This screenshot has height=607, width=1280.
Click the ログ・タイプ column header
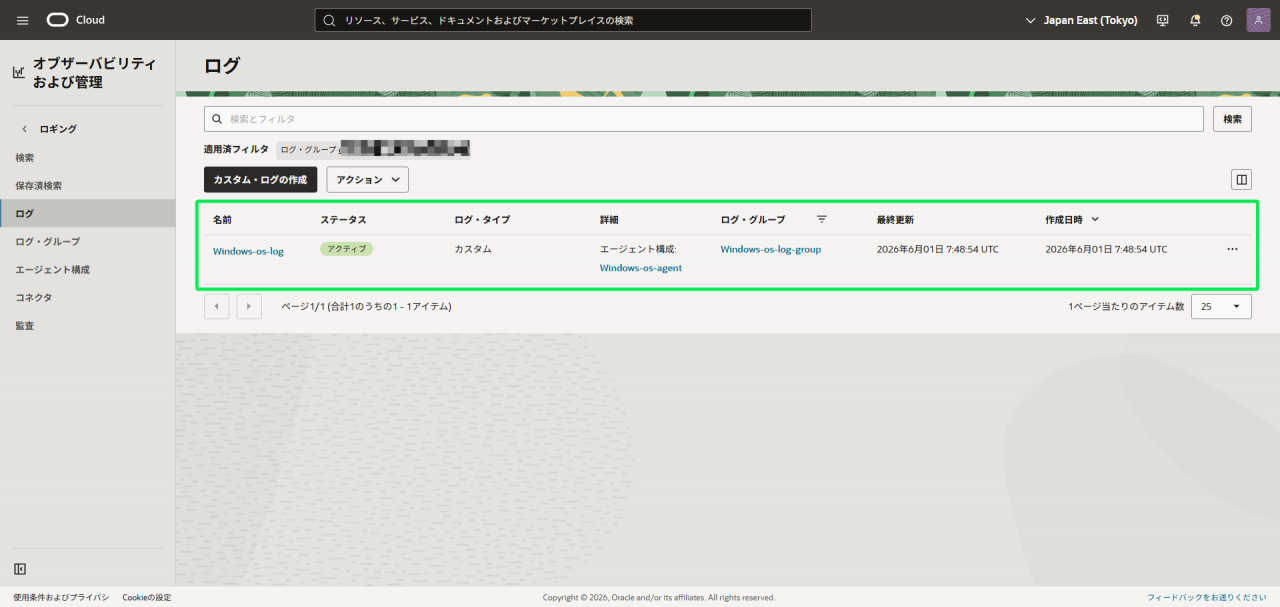482,219
